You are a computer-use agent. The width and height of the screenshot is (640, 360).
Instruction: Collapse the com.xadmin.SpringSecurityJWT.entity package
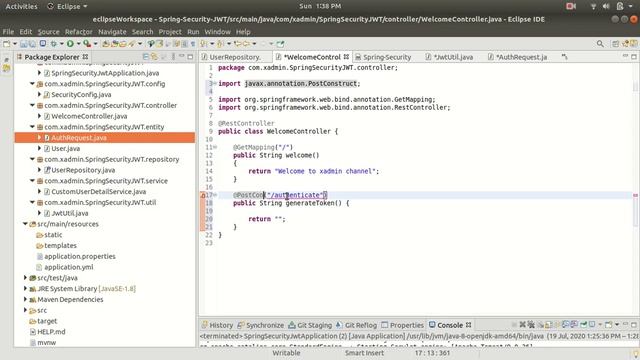32,127
